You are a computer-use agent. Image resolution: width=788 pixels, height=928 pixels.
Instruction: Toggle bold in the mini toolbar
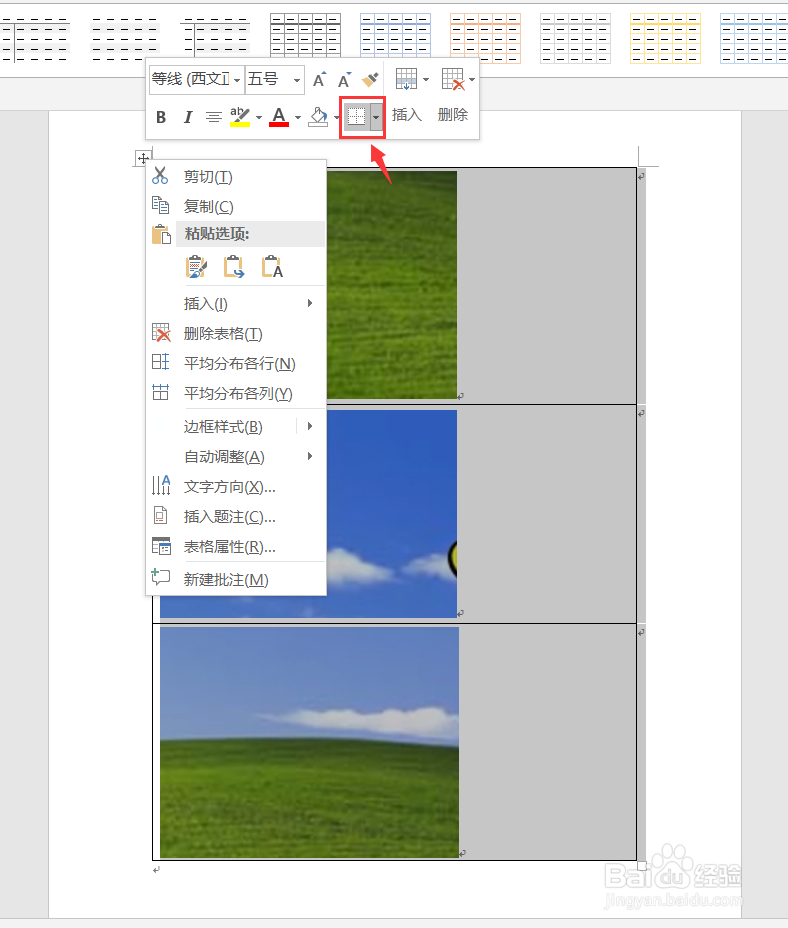pyautogui.click(x=161, y=117)
